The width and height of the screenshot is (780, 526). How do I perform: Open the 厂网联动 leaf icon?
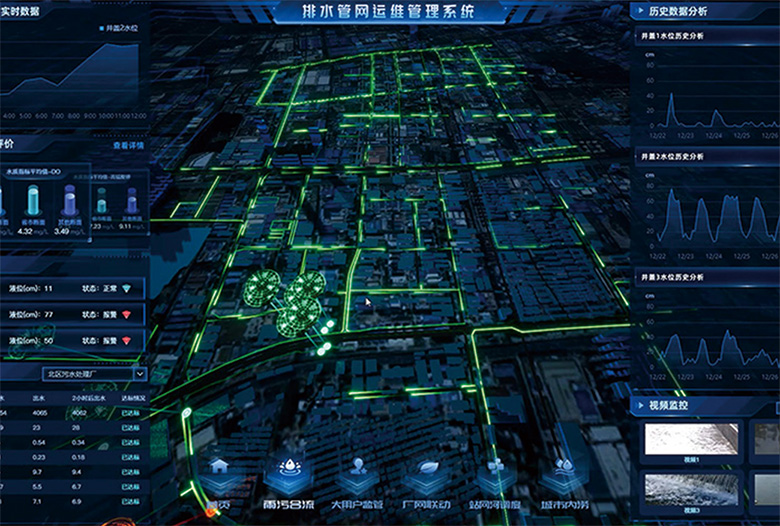pyautogui.click(x=427, y=467)
